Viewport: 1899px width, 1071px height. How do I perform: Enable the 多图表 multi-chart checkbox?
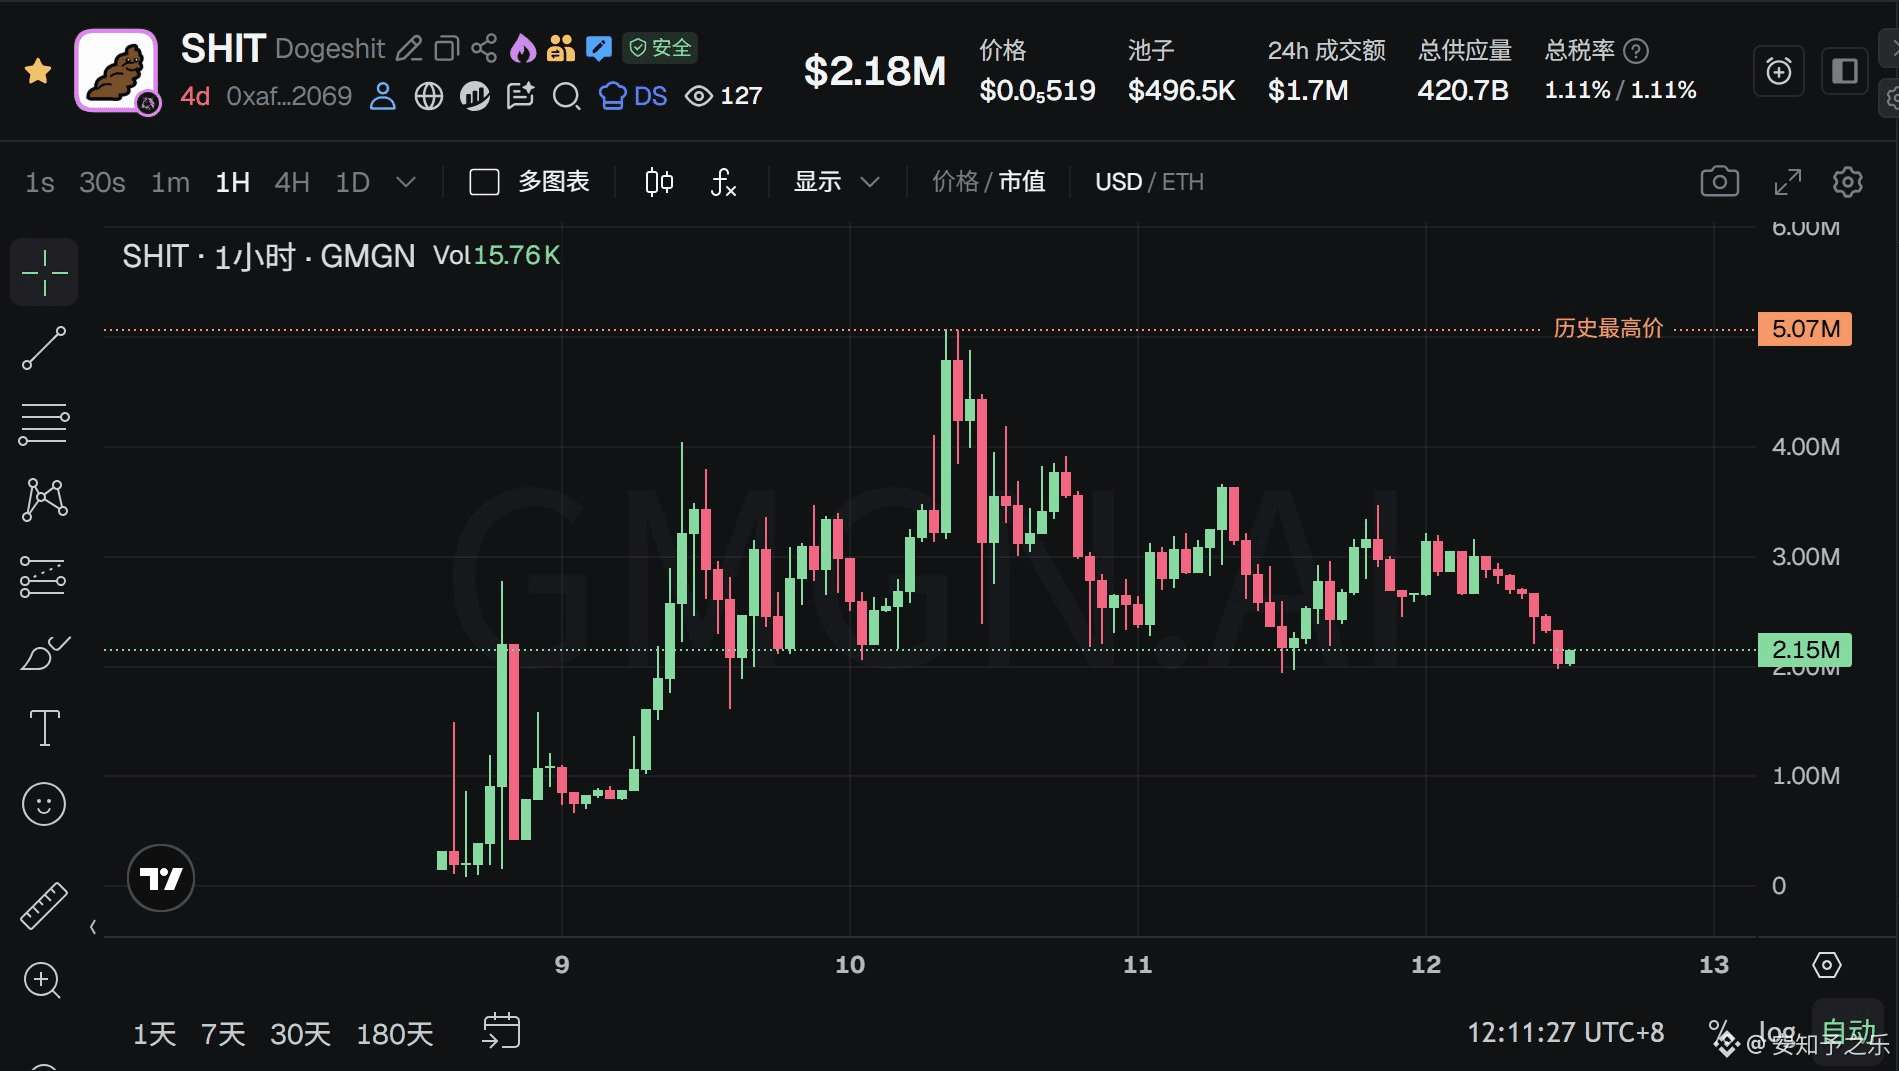[485, 182]
